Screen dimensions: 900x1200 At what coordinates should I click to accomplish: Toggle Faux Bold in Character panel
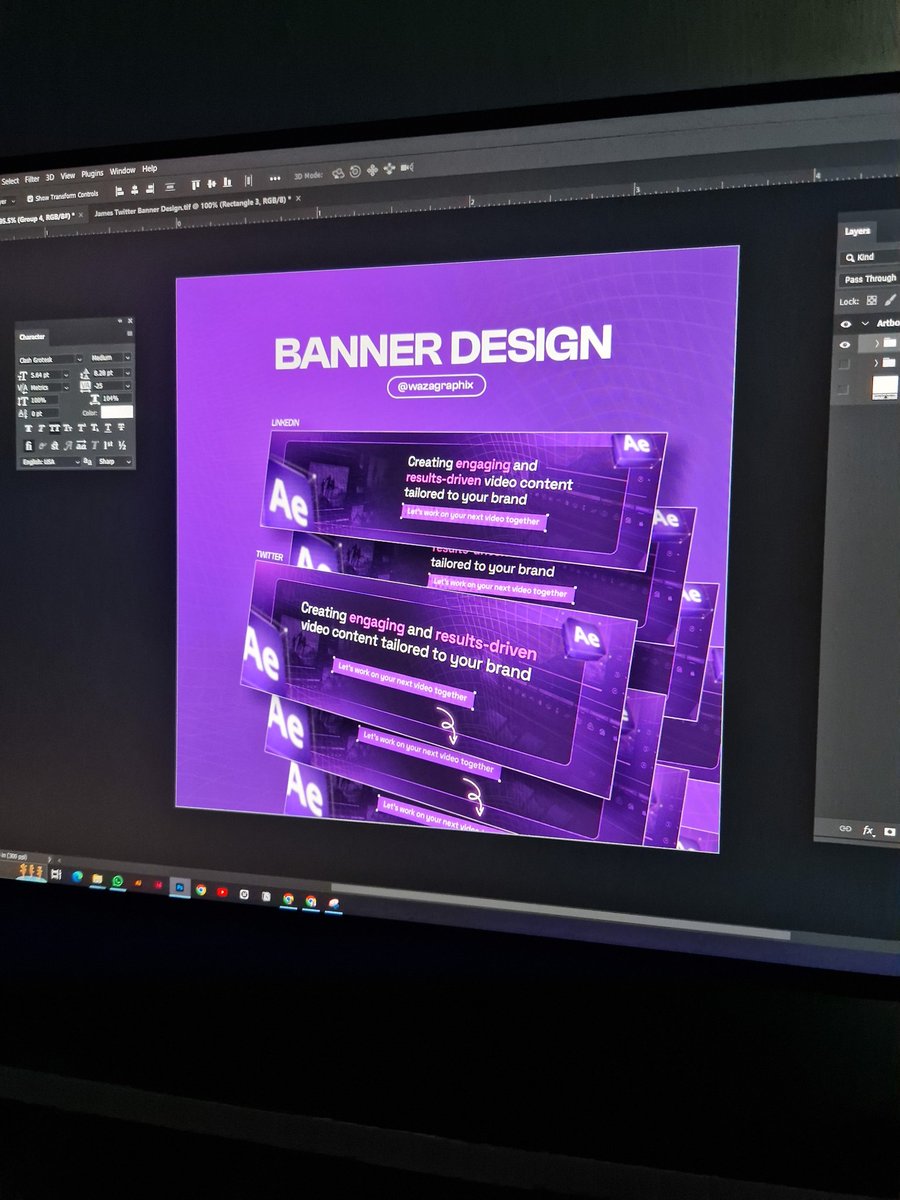pyautogui.click(x=28, y=428)
